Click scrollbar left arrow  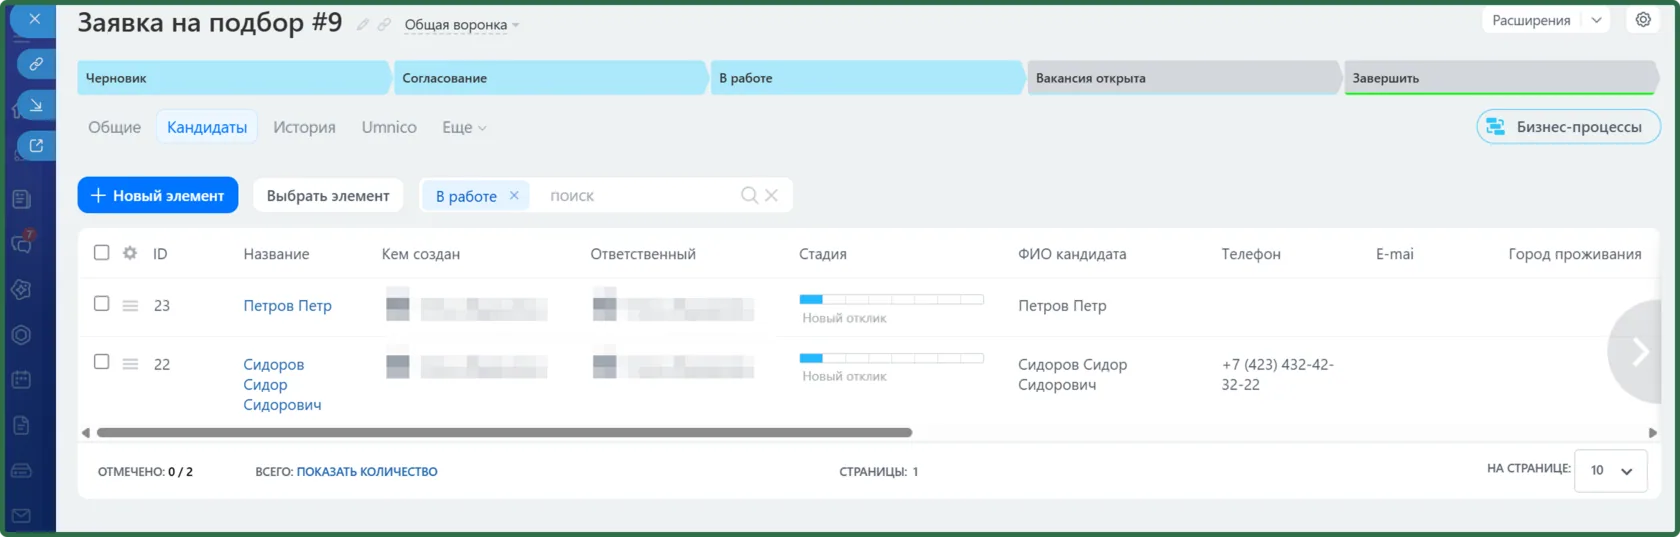(86, 433)
